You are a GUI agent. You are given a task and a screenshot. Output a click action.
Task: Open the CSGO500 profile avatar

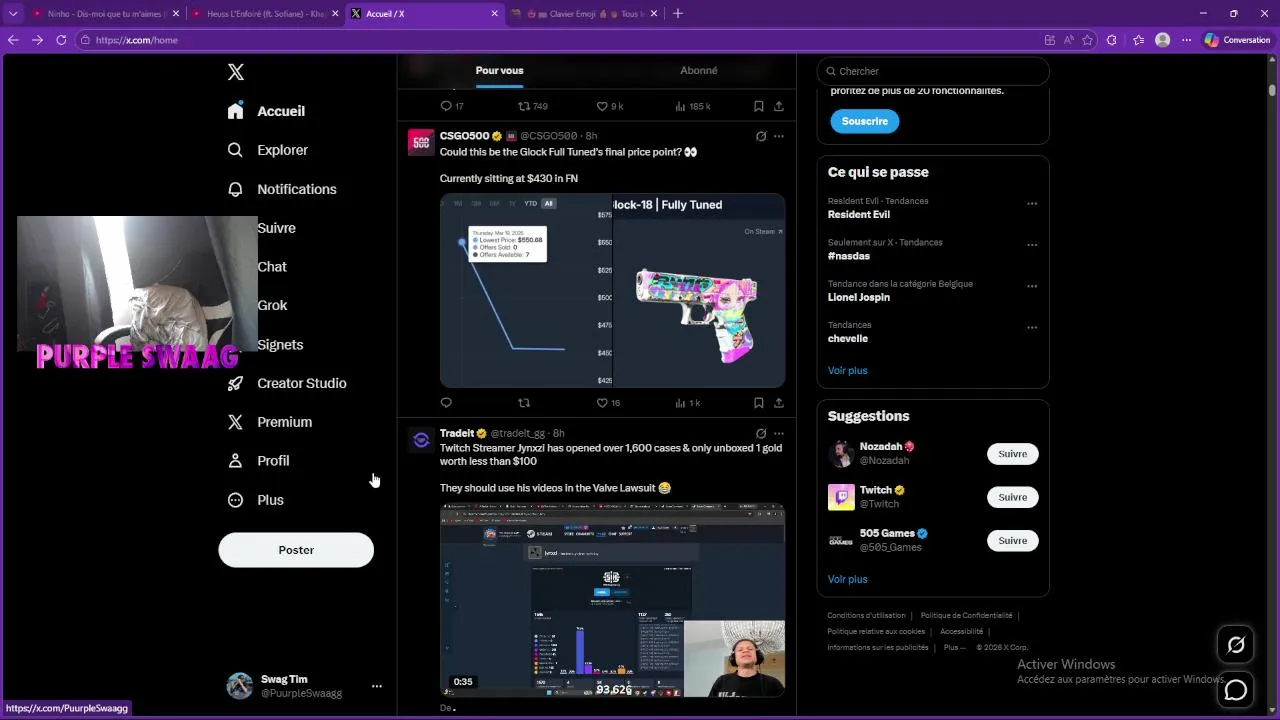pyautogui.click(x=421, y=142)
